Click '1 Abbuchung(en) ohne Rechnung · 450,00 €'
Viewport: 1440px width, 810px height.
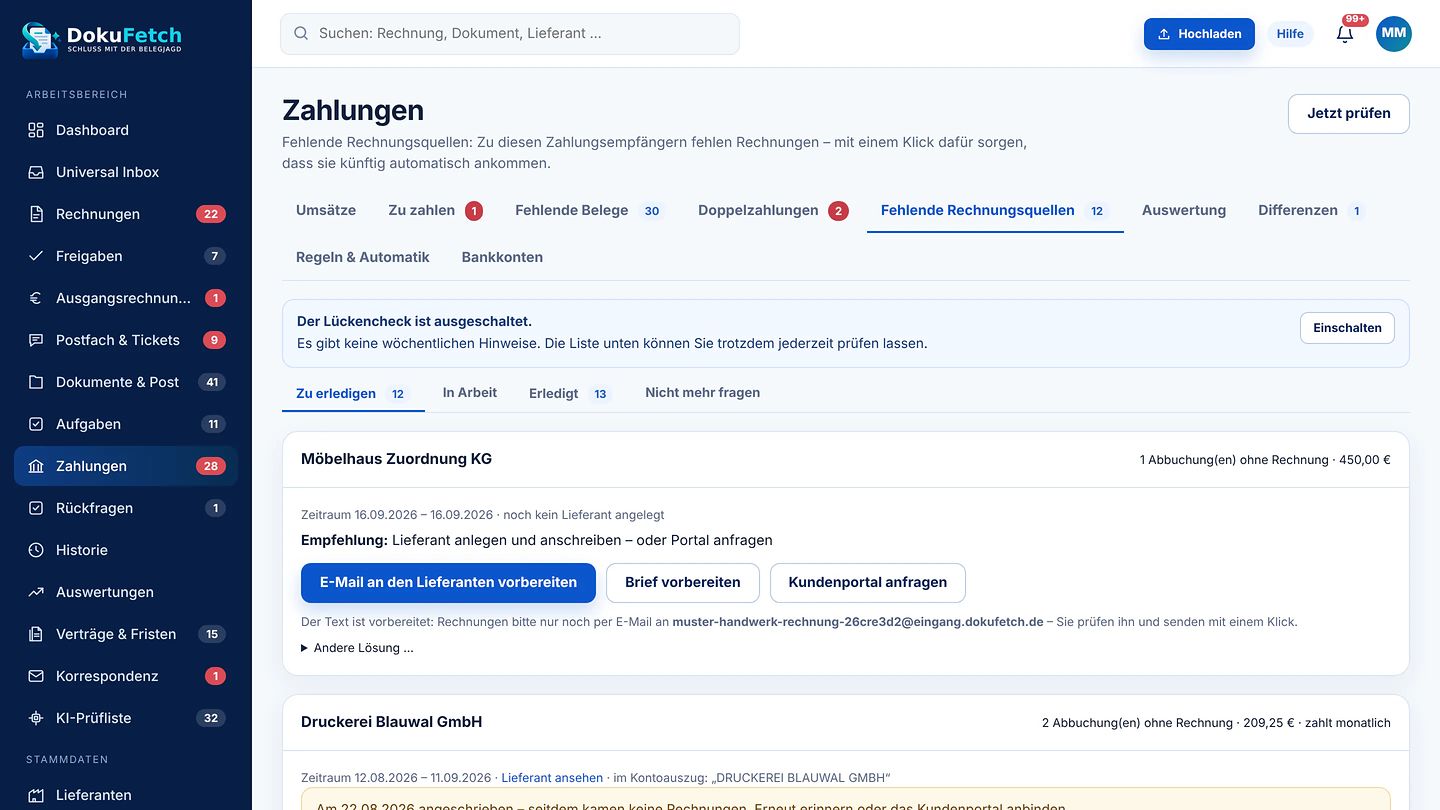[x=1265, y=460]
